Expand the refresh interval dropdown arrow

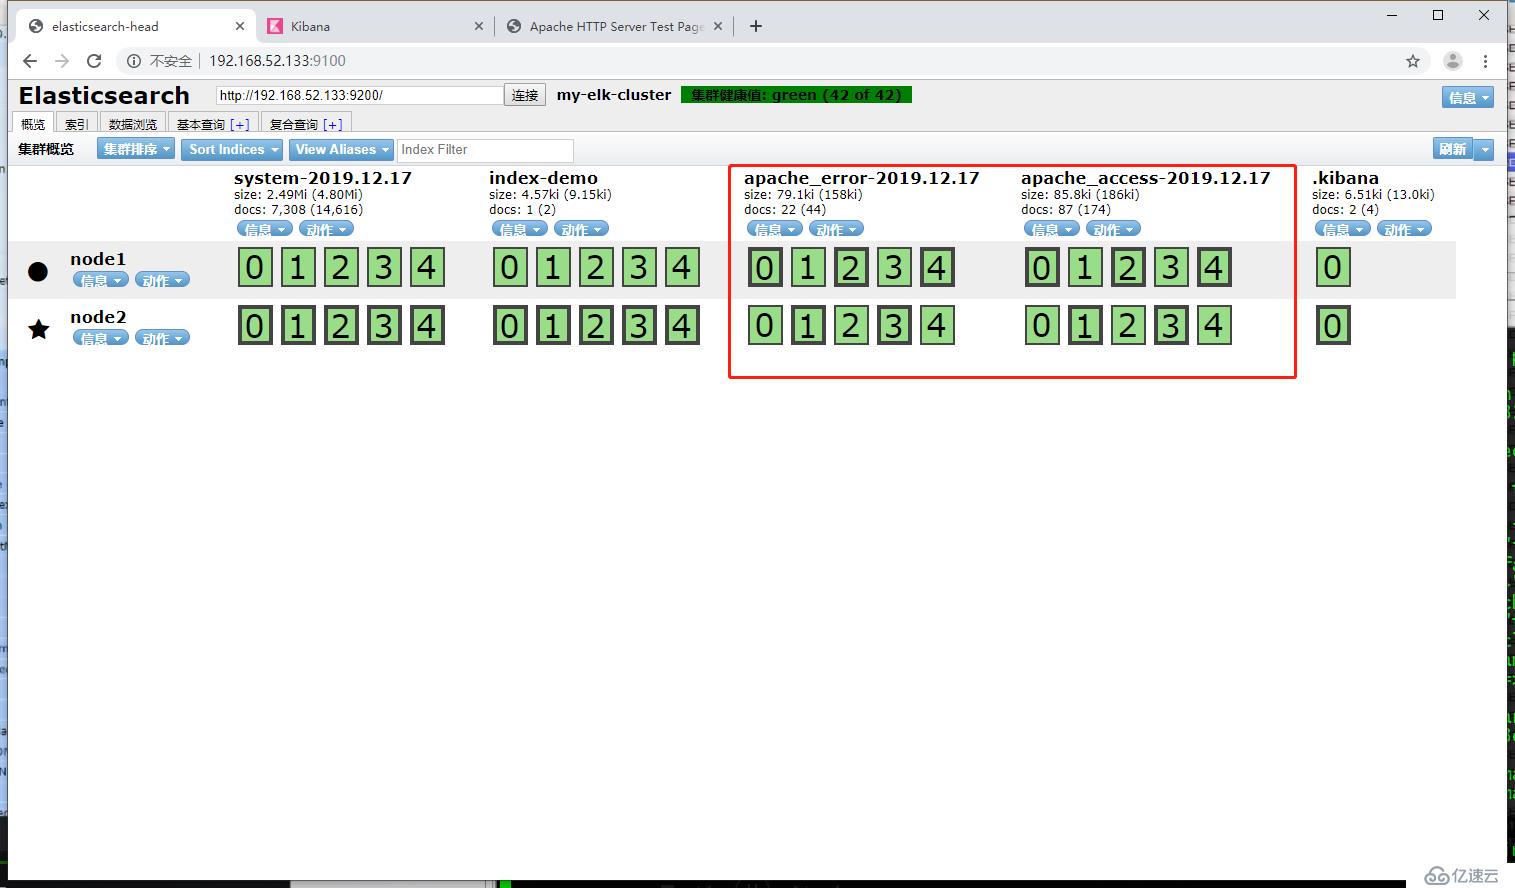pyautogui.click(x=1485, y=149)
